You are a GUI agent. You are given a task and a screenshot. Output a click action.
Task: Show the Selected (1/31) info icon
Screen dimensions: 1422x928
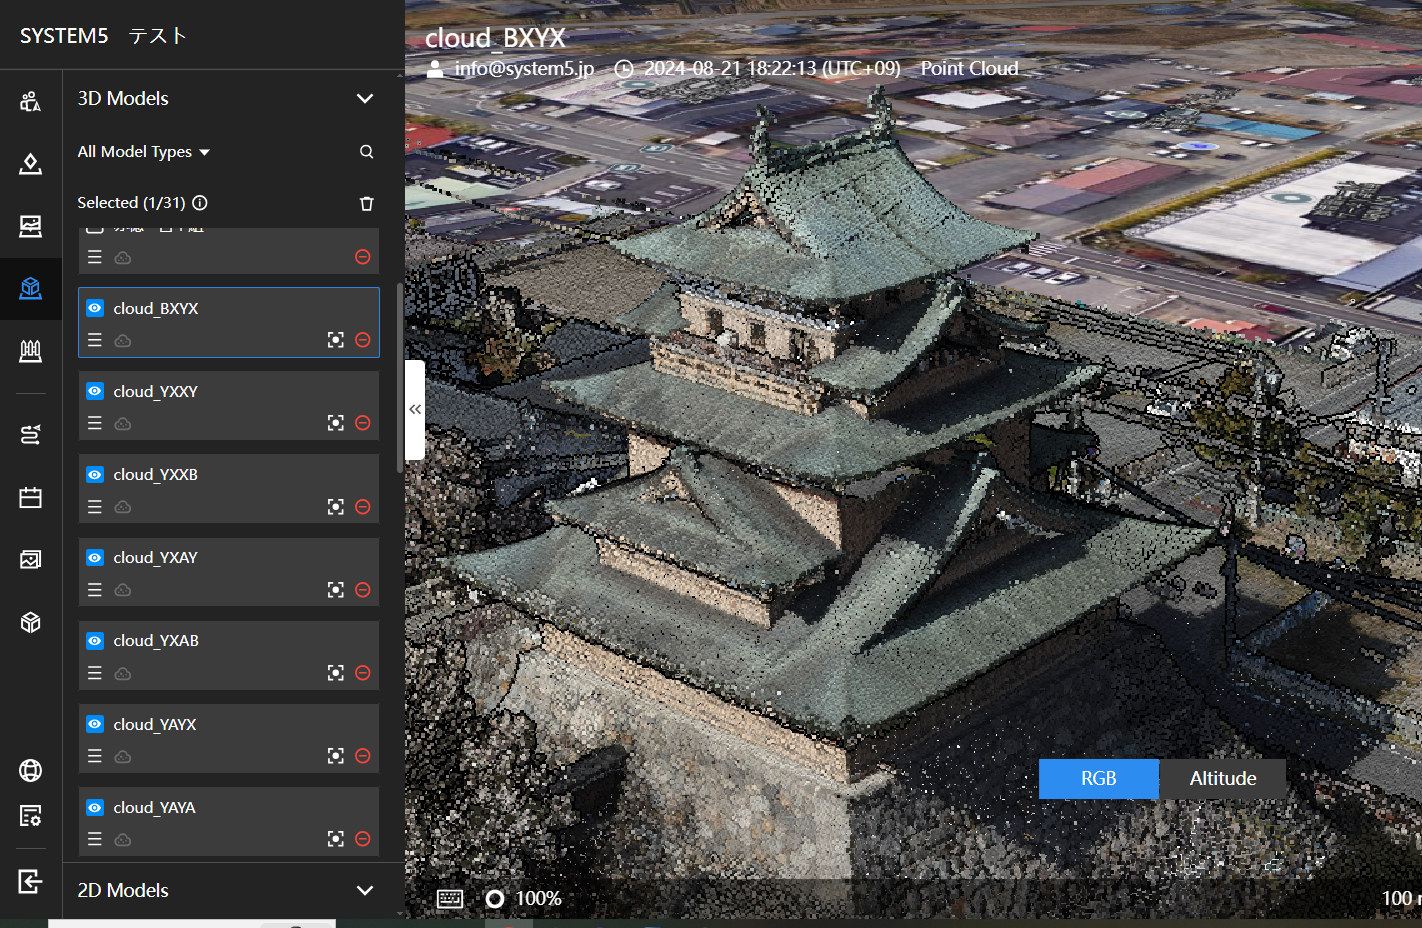(200, 203)
